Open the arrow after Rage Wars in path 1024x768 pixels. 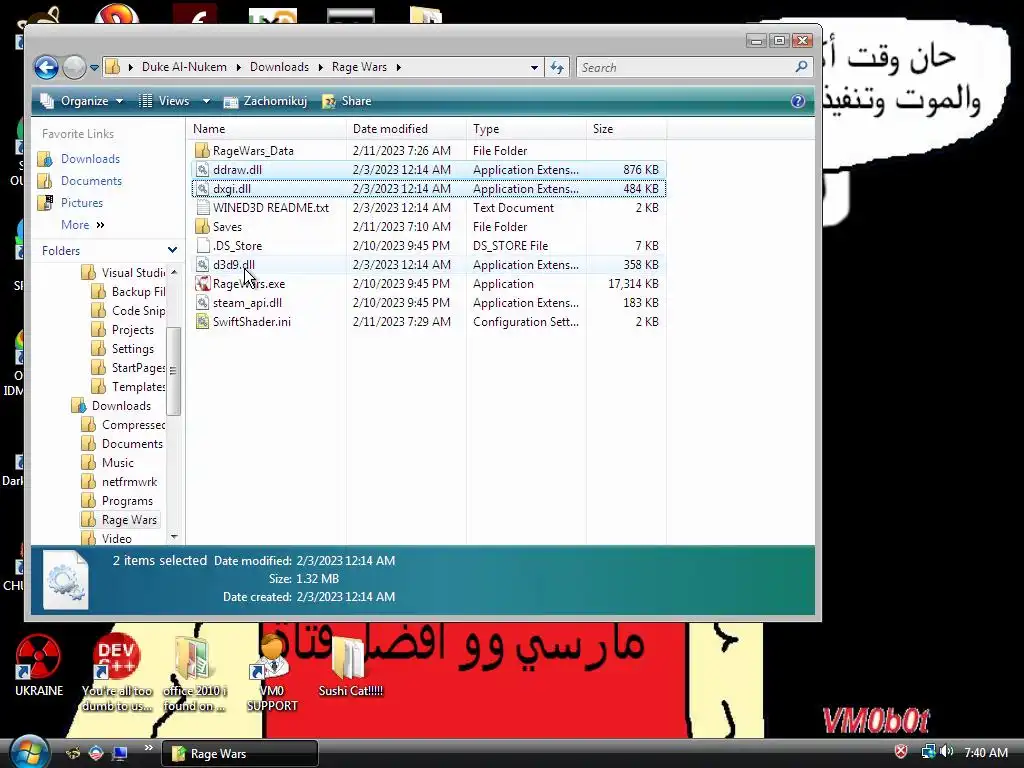coord(398,67)
